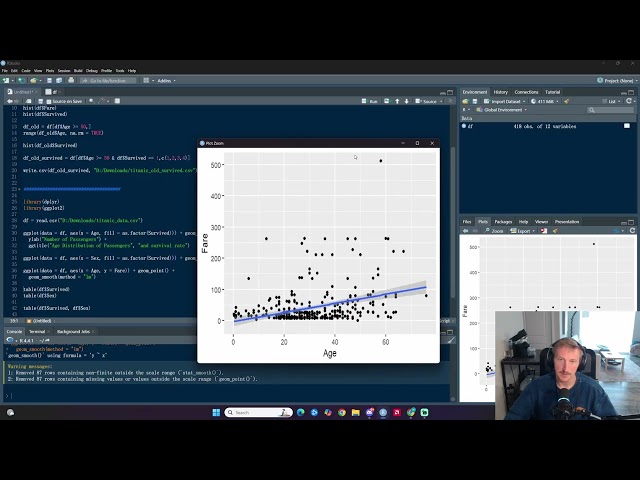Load workspace icon in Environment pane
This screenshot has height=480, width=640.
(x=465, y=101)
